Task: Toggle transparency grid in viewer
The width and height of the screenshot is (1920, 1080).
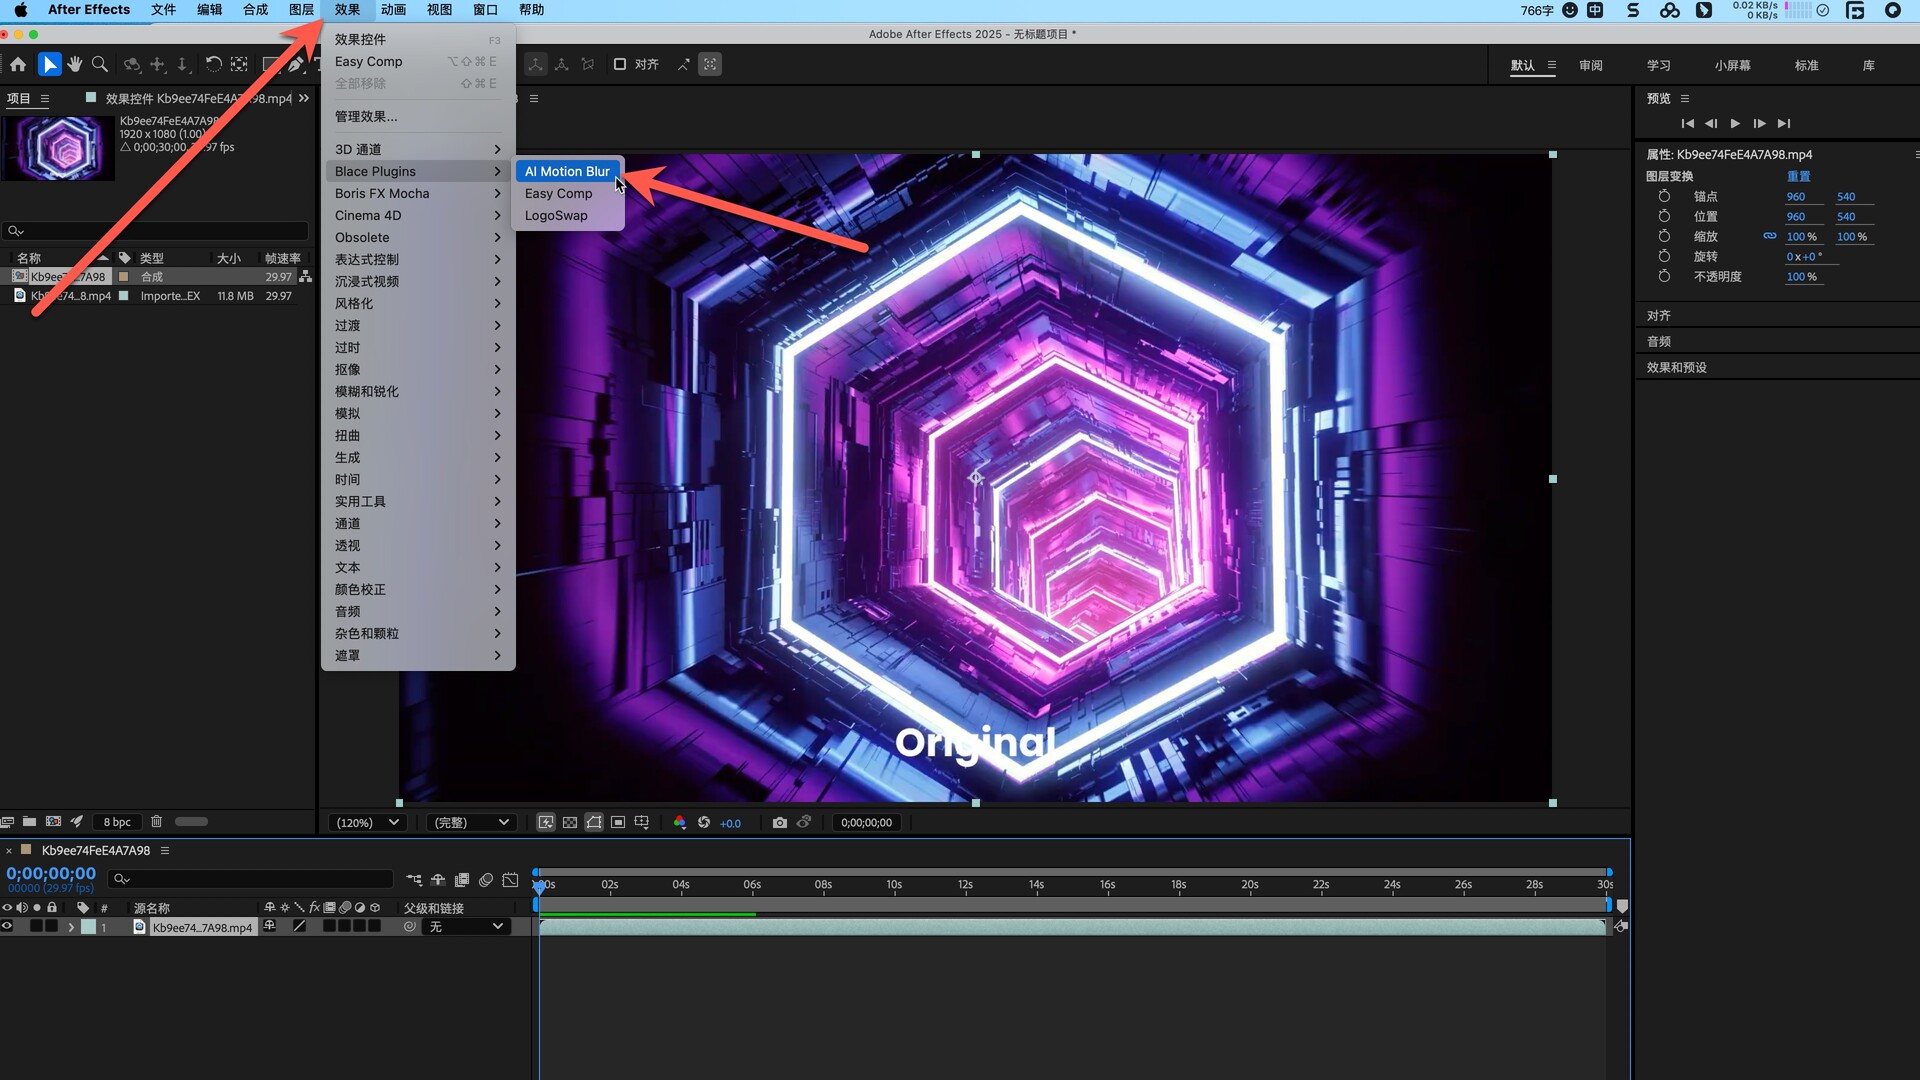Action: tap(569, 822)
